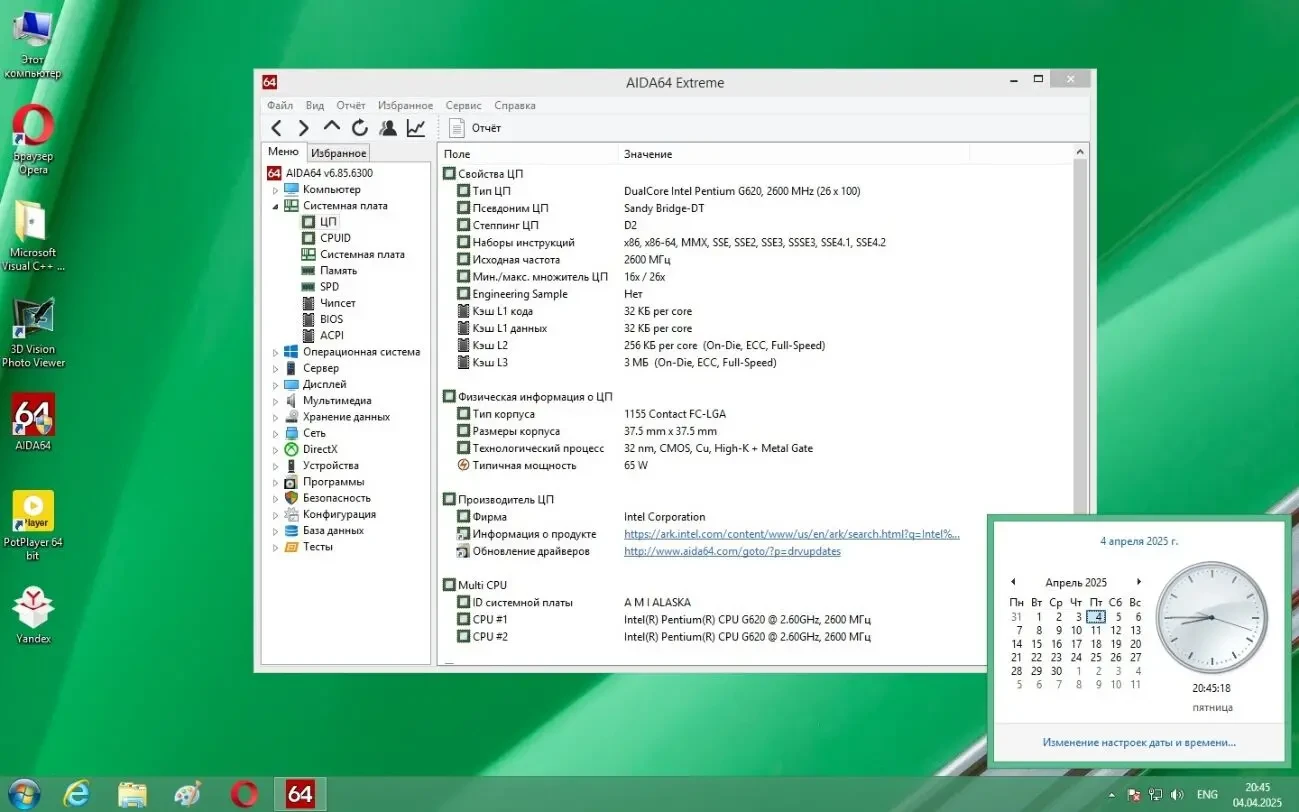Open the user information toolbar icon
Image resolution: width=1299 pixels, height=812 pixels.
coord(388,127)
